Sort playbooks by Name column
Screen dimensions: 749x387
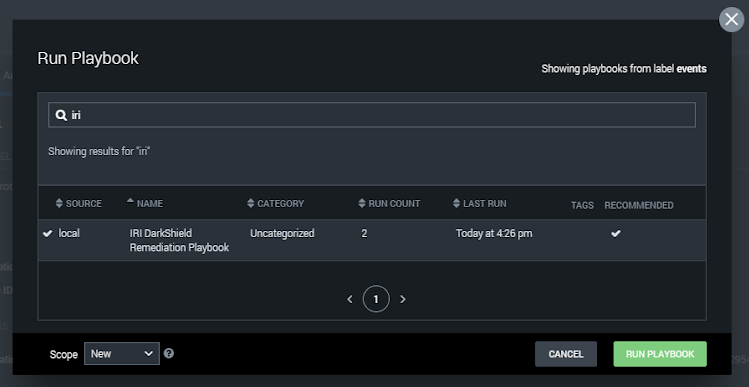(x=145, y=204)
